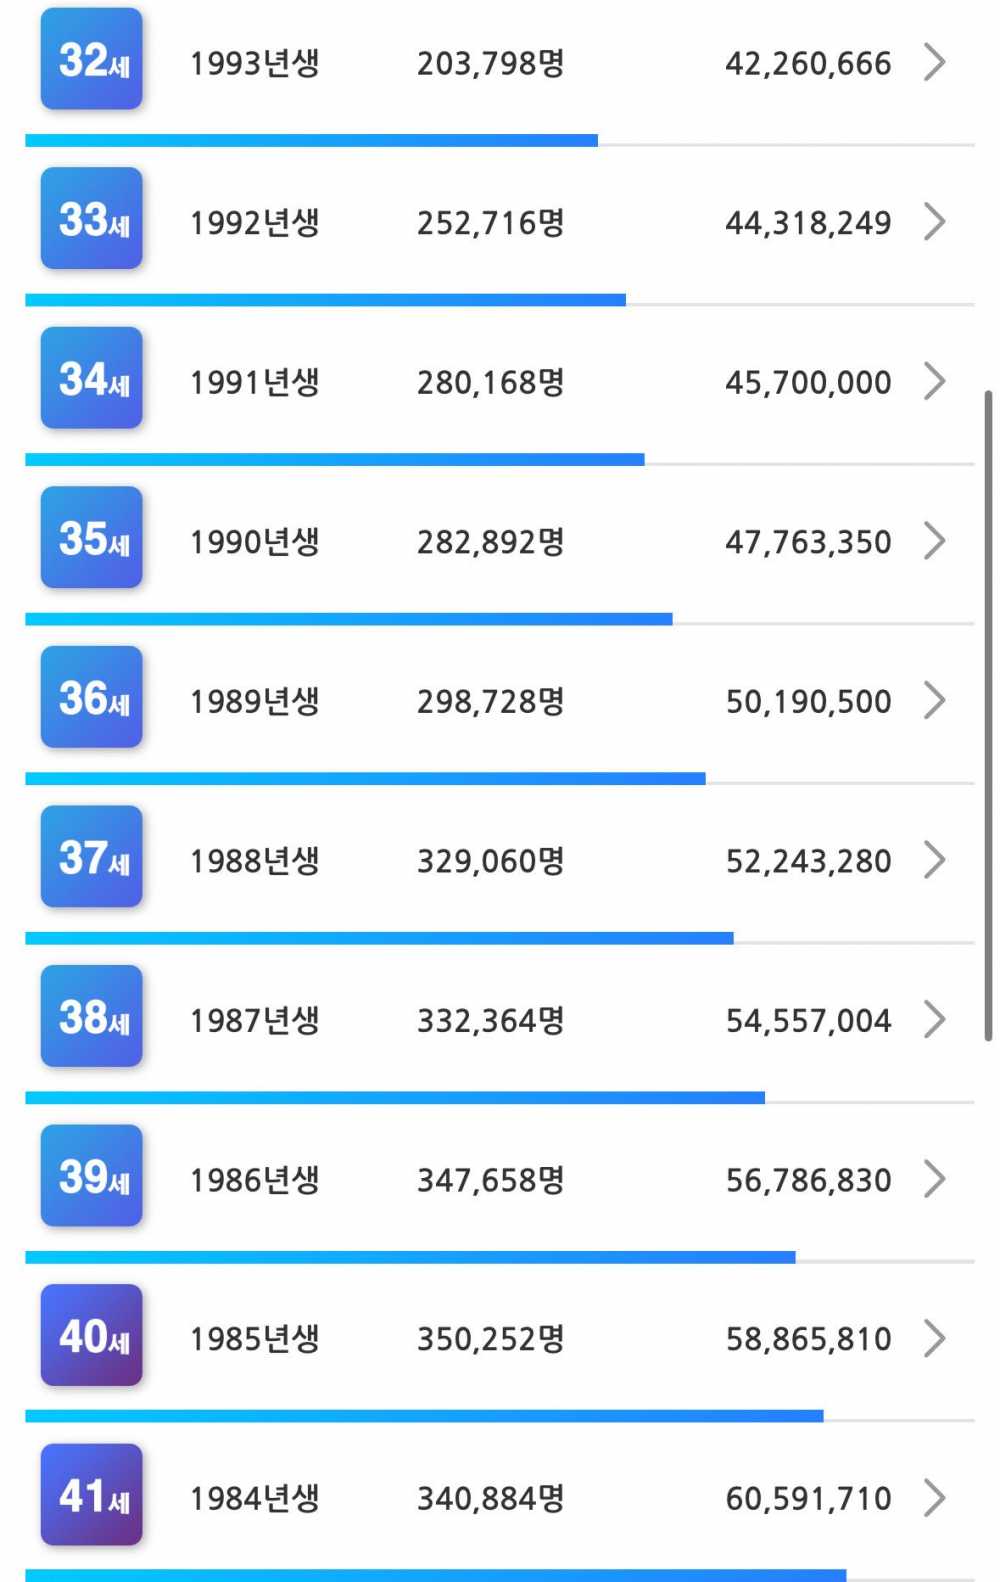
Task: Click the 282,892명 population count
Action: pos(490,542)
